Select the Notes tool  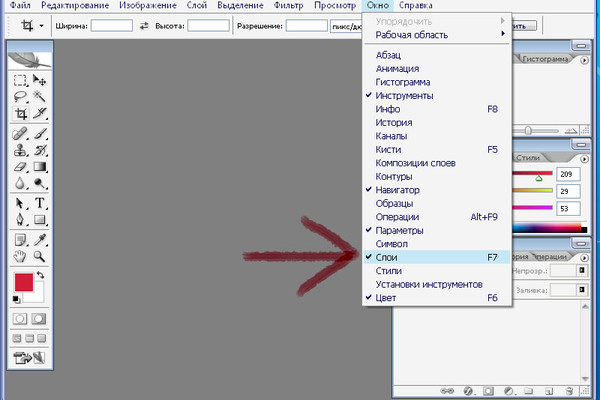coord(20,240)
